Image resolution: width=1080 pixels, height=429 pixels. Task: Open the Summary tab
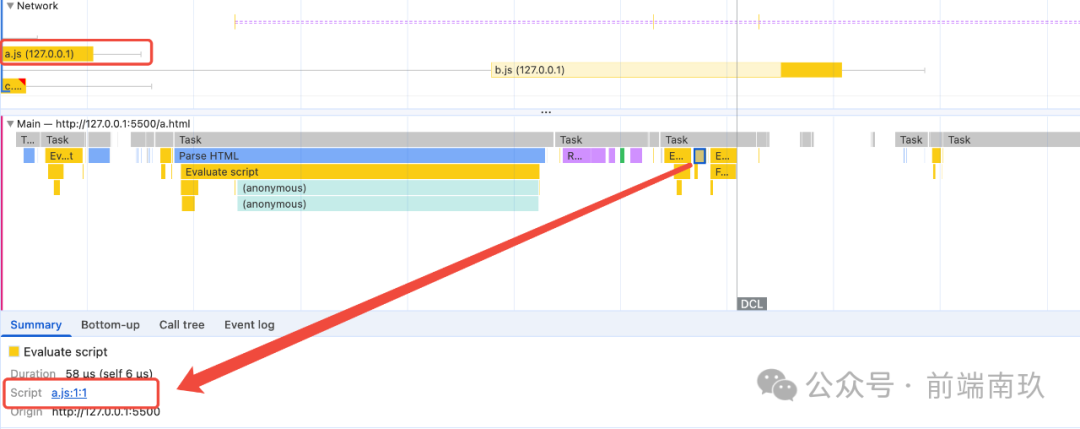coord(36,325)
